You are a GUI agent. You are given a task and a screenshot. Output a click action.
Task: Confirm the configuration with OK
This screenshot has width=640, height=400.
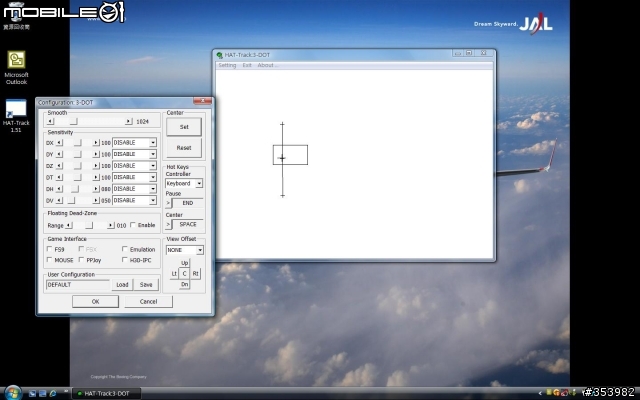[x=96, y=302]
